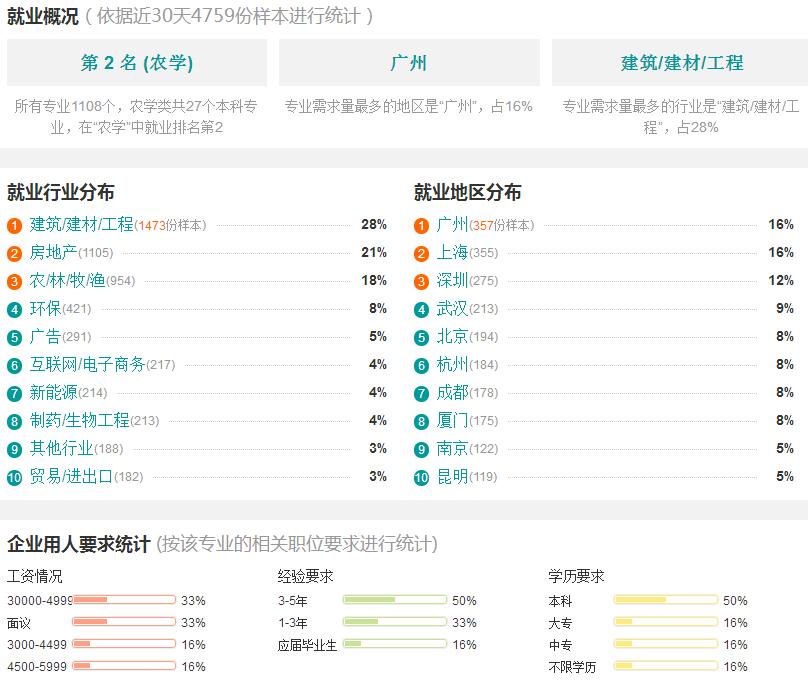Click the 3-5年 experience progress bar

point(395,600)
